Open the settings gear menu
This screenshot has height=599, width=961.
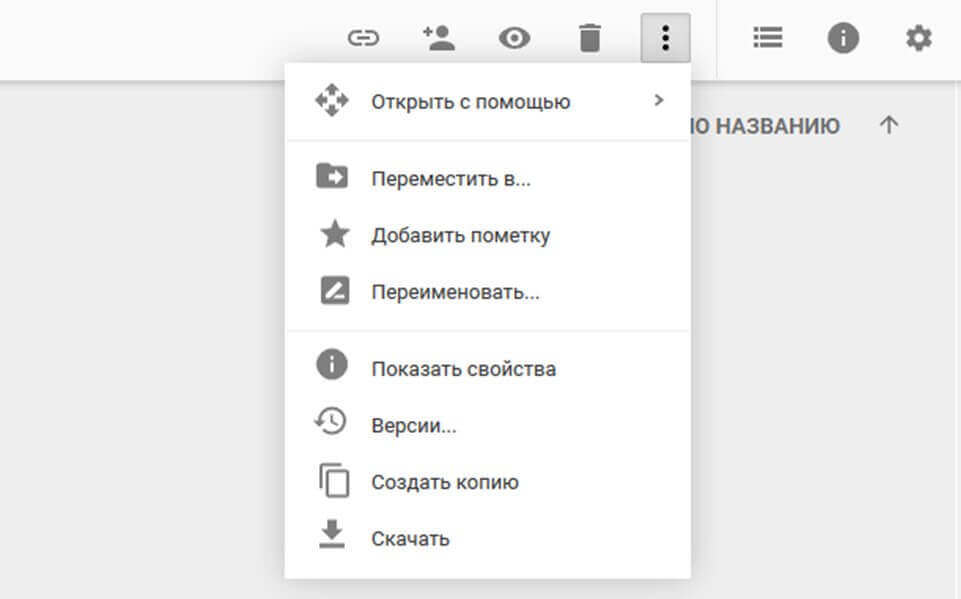(x=918, y=38)
